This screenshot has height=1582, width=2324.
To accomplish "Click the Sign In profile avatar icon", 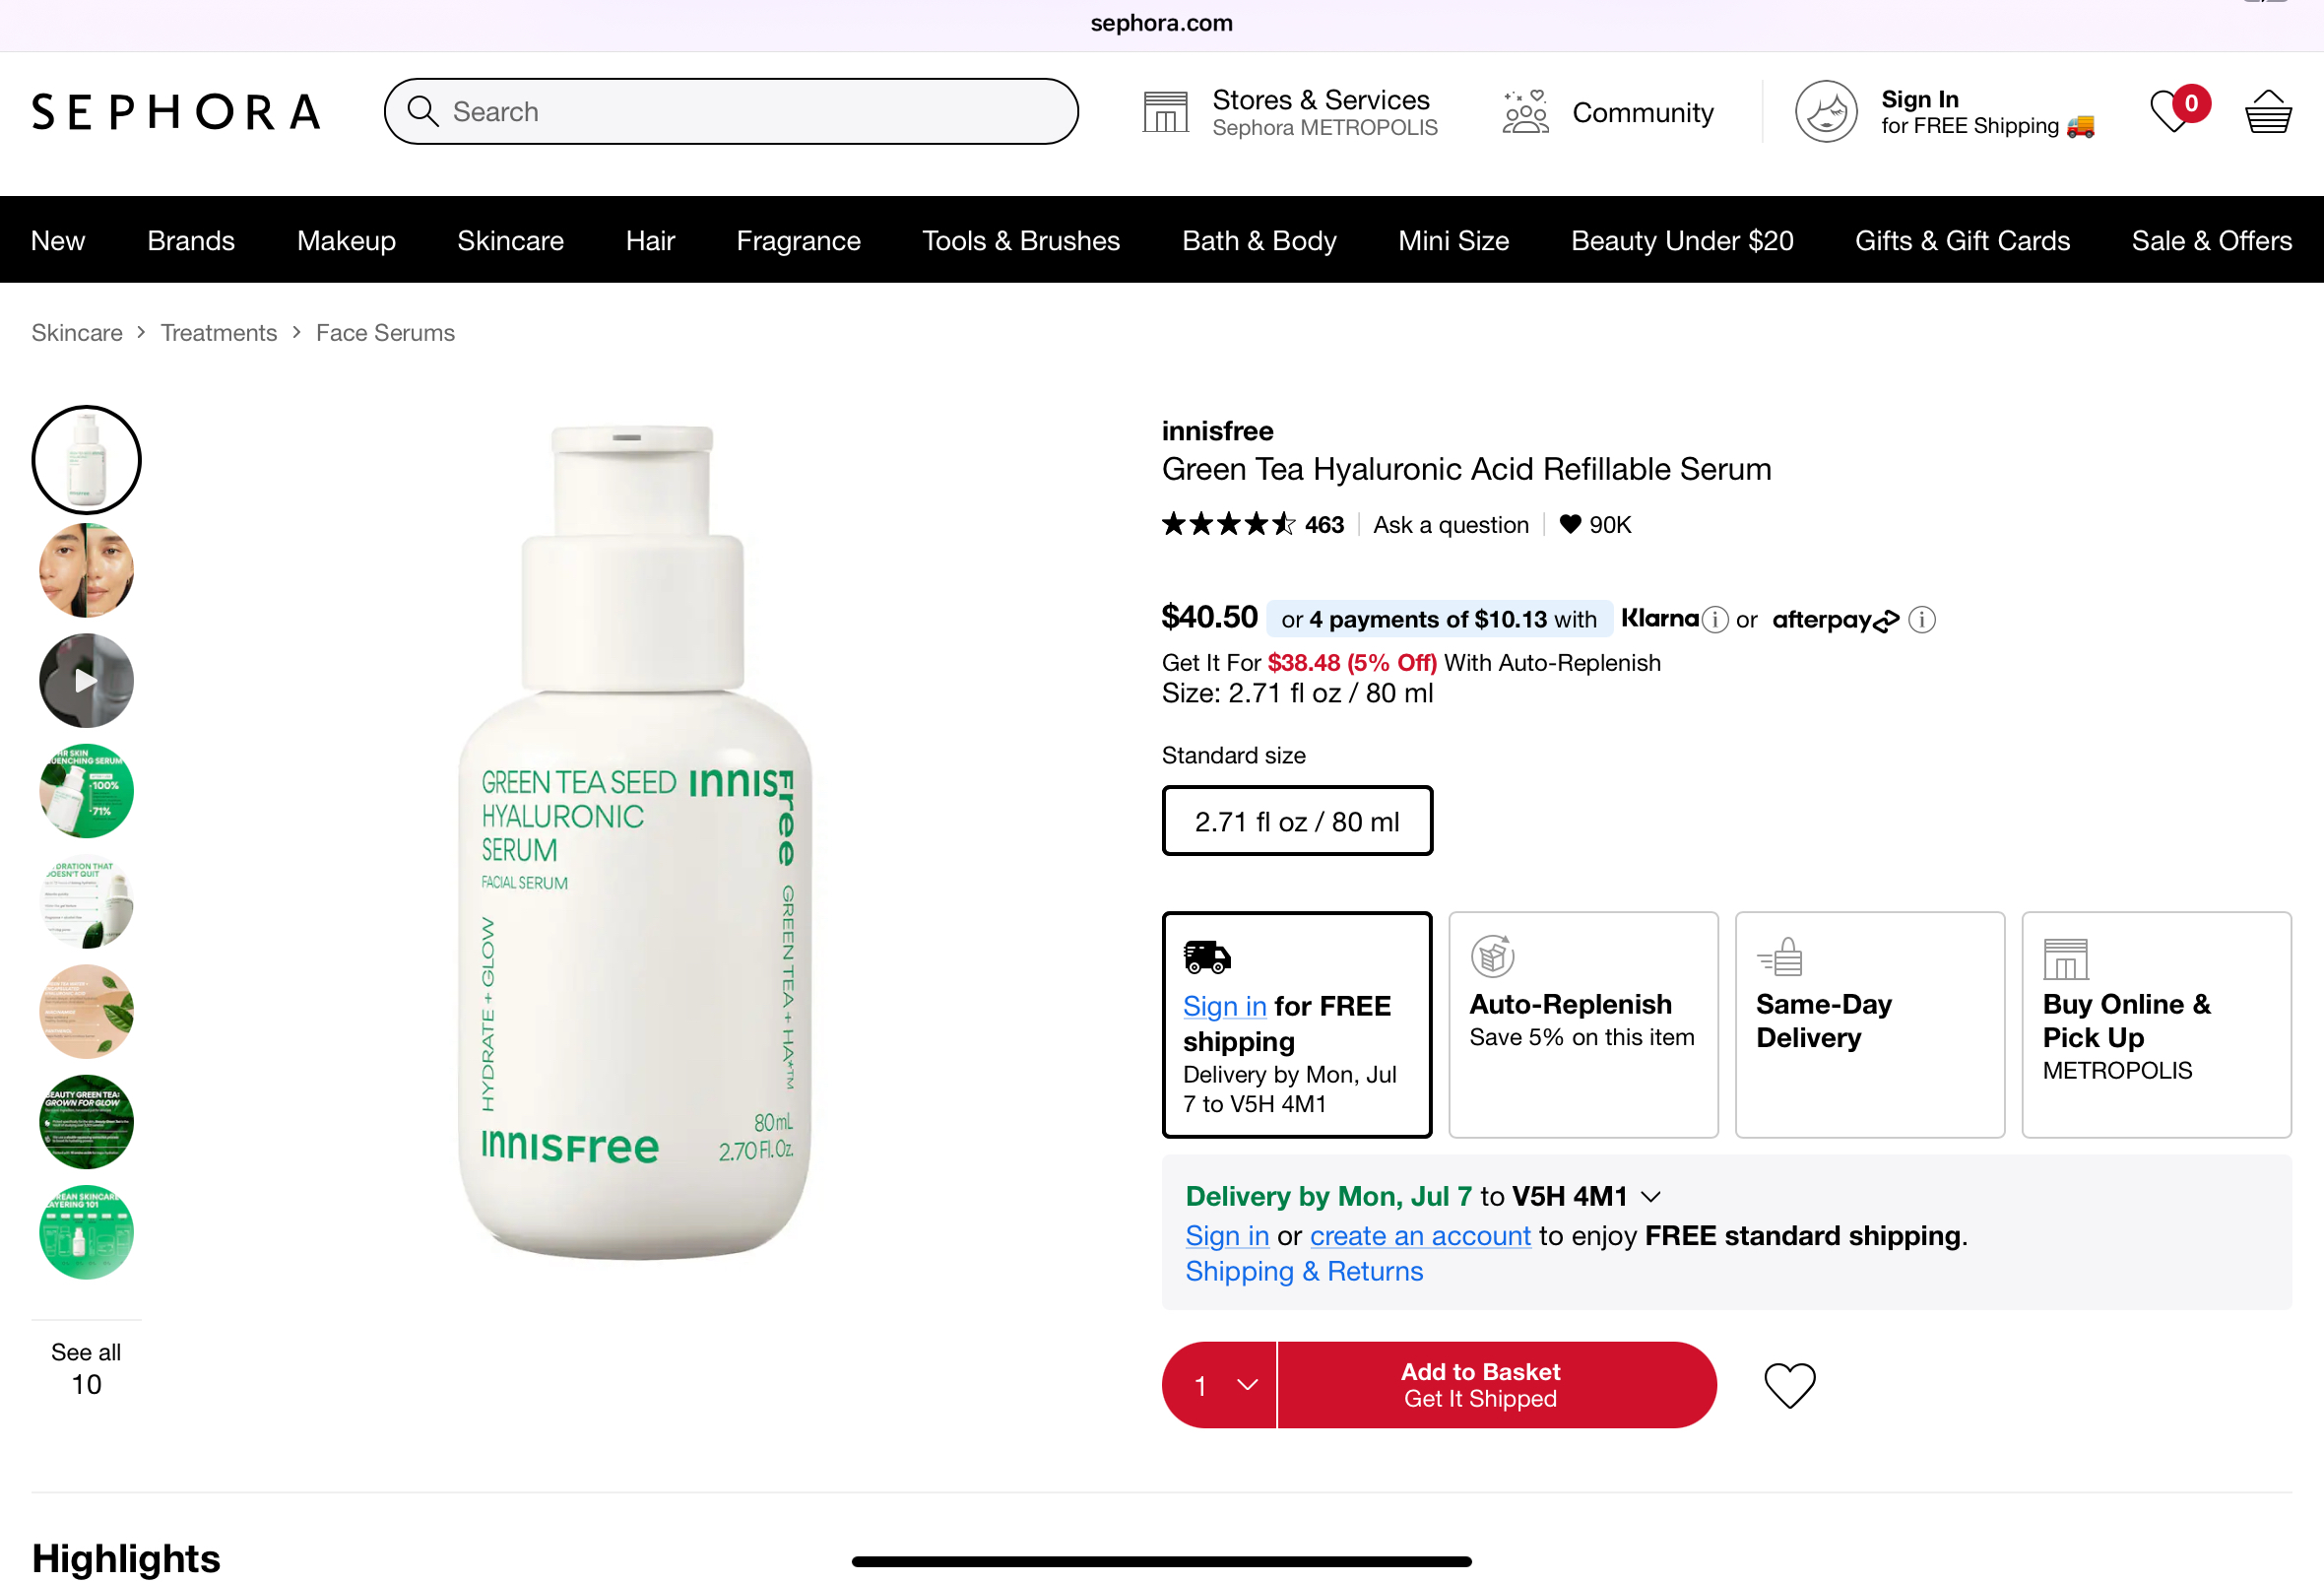I will 1825,112.
